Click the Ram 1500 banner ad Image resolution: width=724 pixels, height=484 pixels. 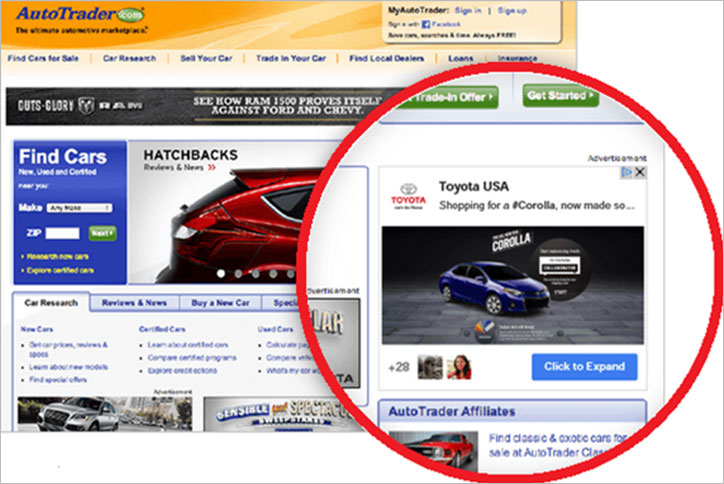[203, 106]
